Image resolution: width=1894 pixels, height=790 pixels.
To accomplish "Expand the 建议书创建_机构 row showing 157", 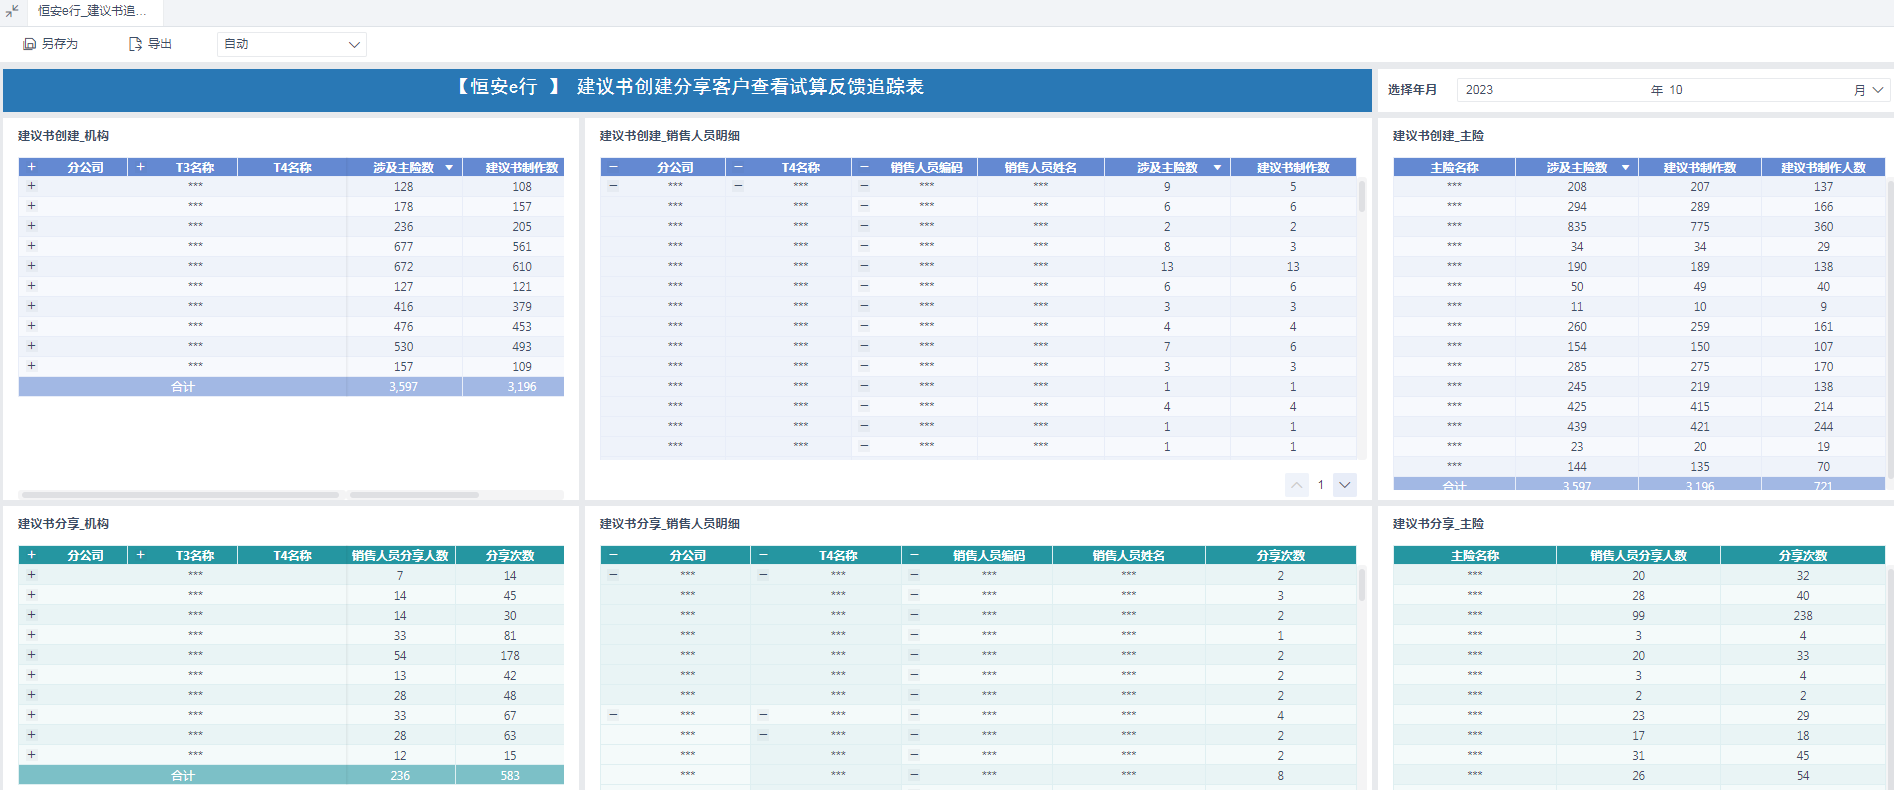I will coord(32,366).
